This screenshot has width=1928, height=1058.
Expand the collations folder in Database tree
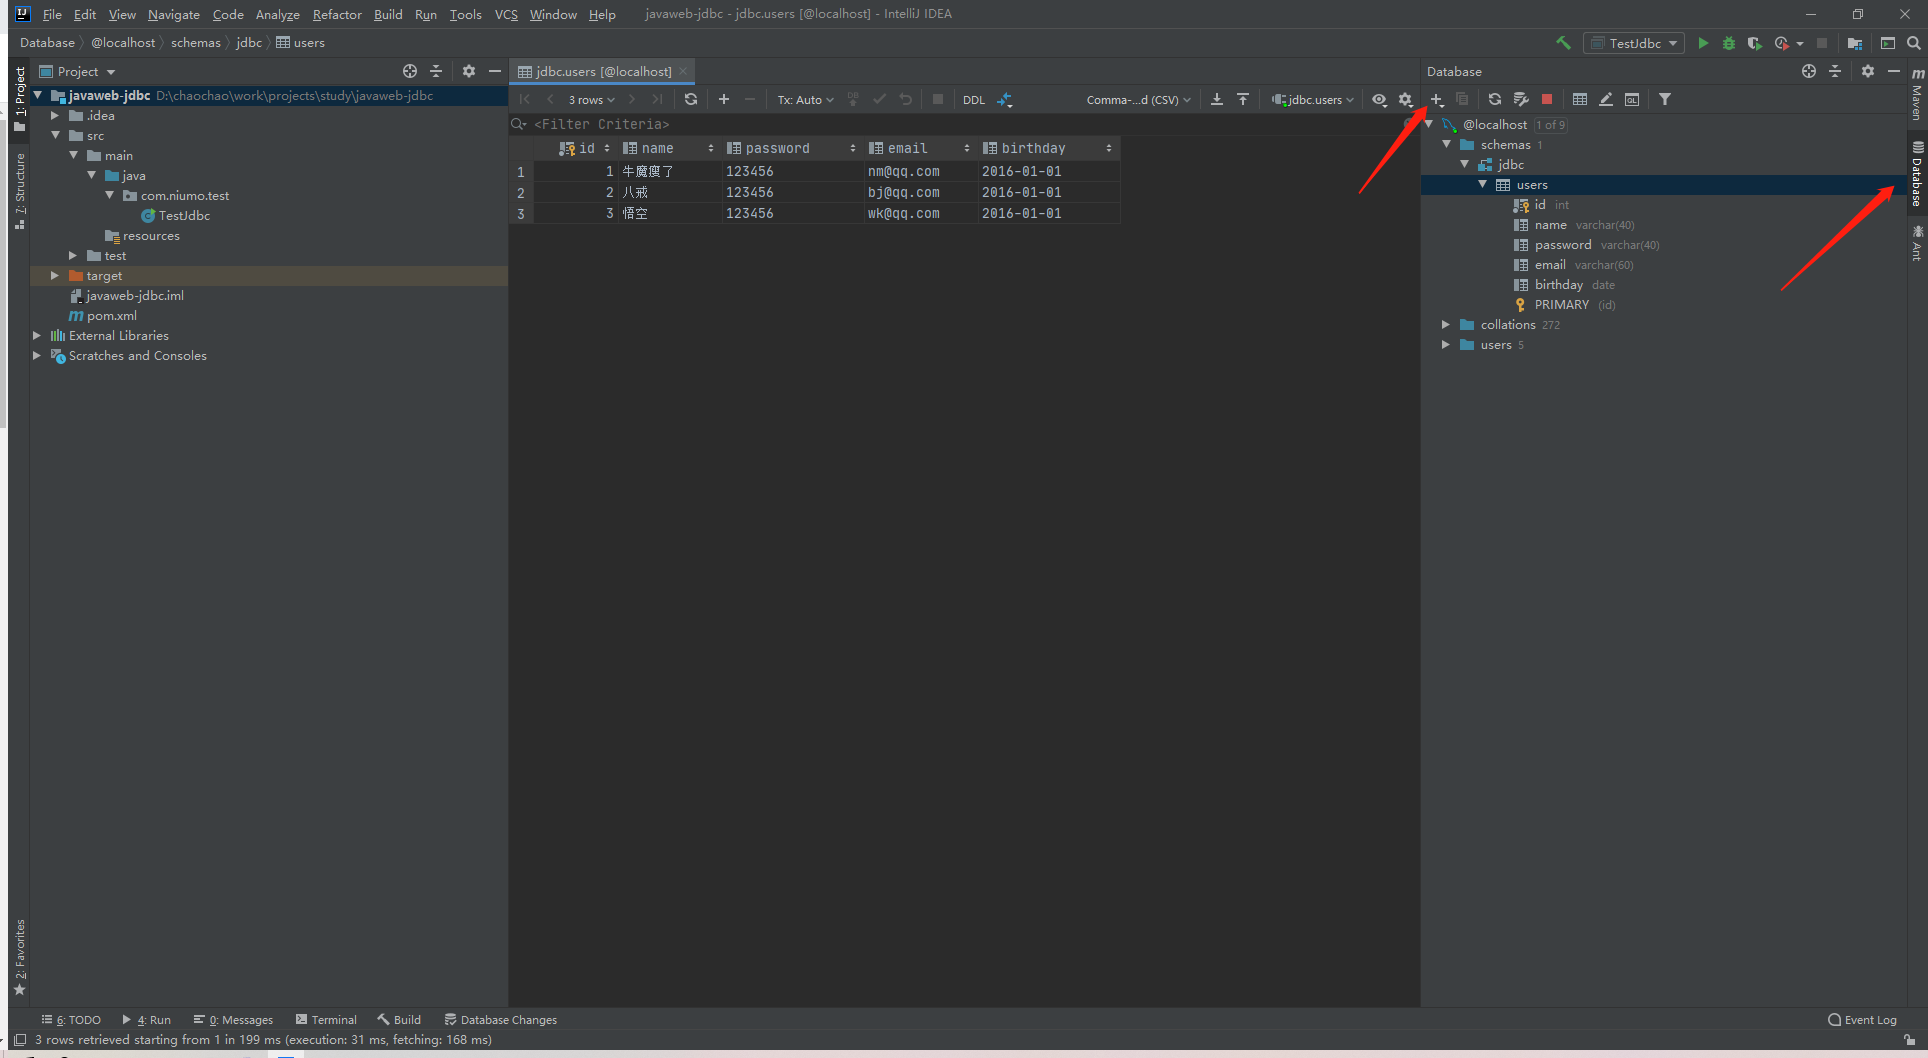[1445, 324]
